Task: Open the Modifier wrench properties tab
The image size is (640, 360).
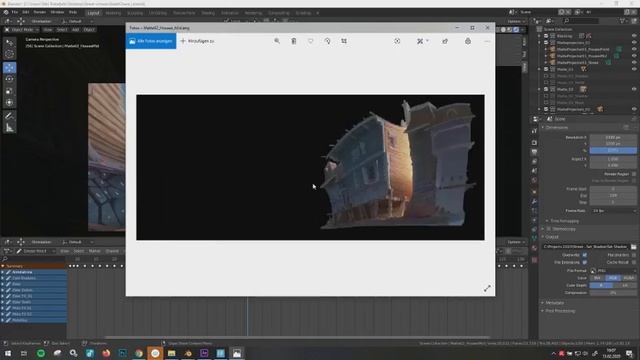Action: (x=534, y=201)
